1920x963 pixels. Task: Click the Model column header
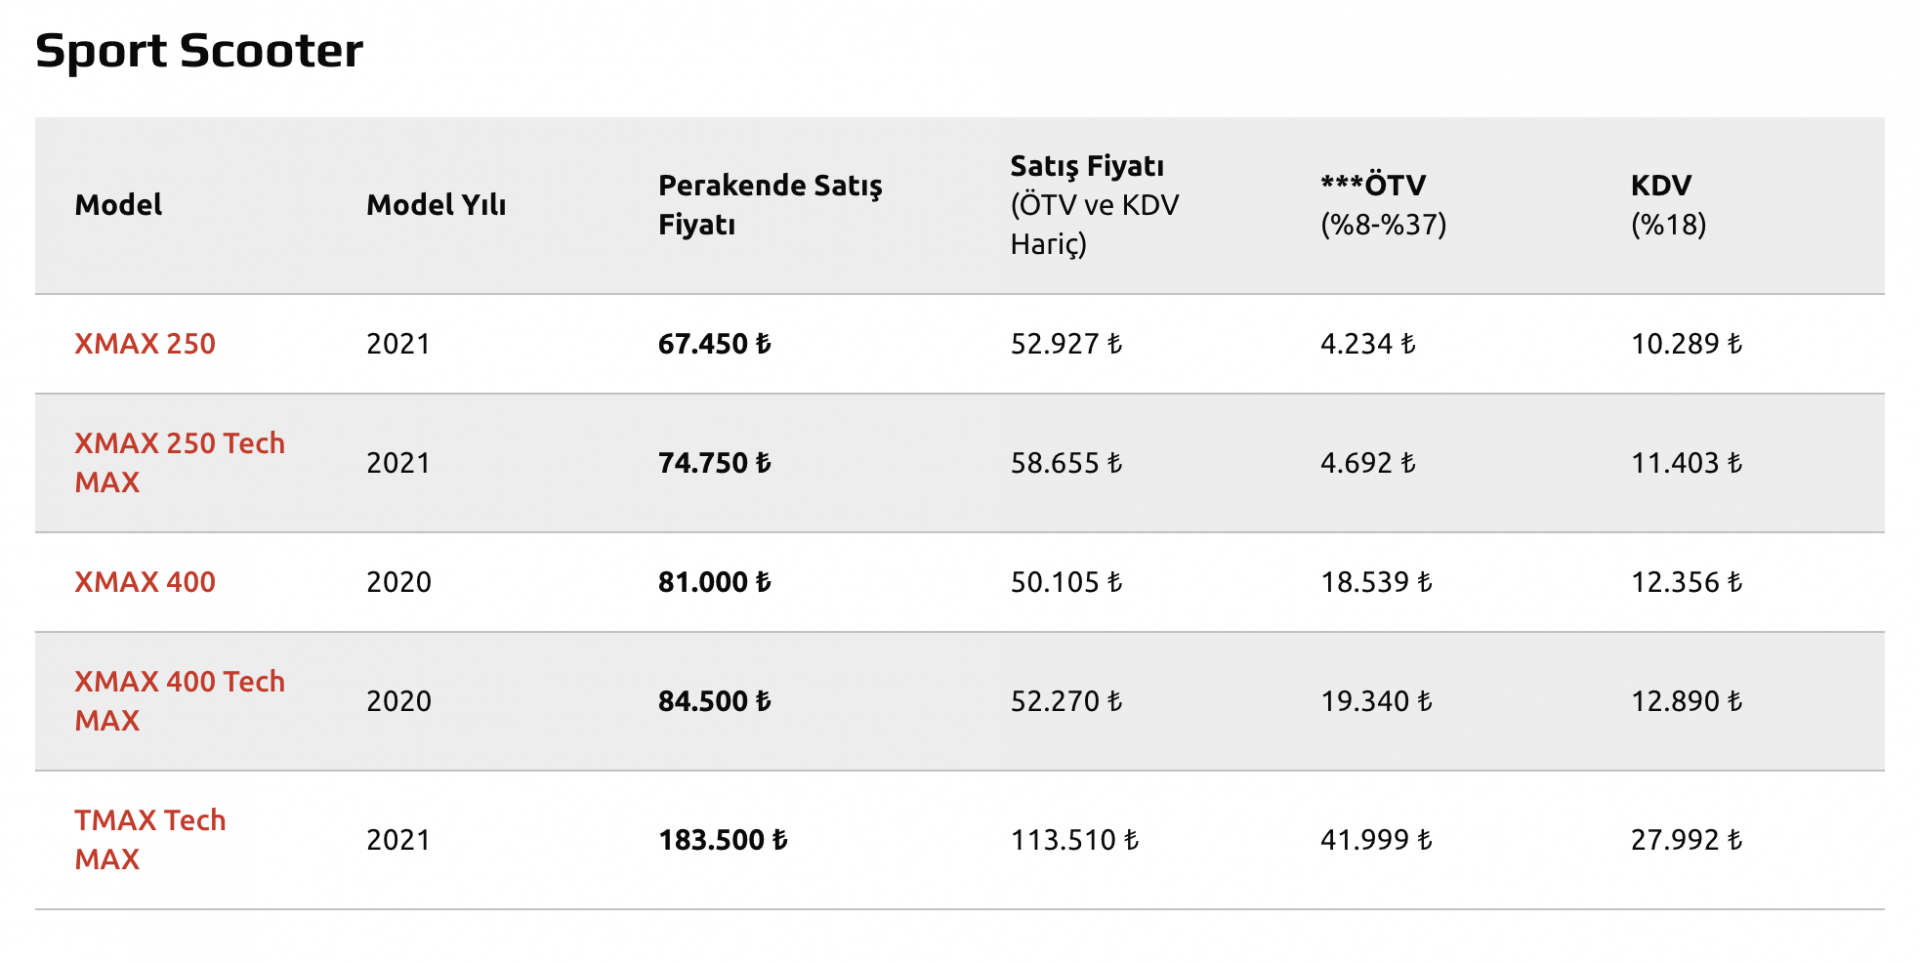[118, 205]
